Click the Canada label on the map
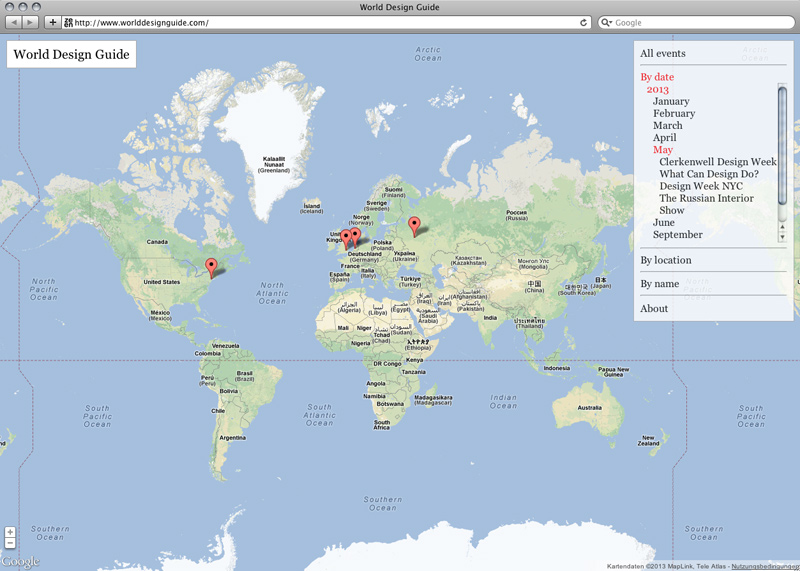The width and height of the screenshot is (800, 571). [x=157, y=242]
